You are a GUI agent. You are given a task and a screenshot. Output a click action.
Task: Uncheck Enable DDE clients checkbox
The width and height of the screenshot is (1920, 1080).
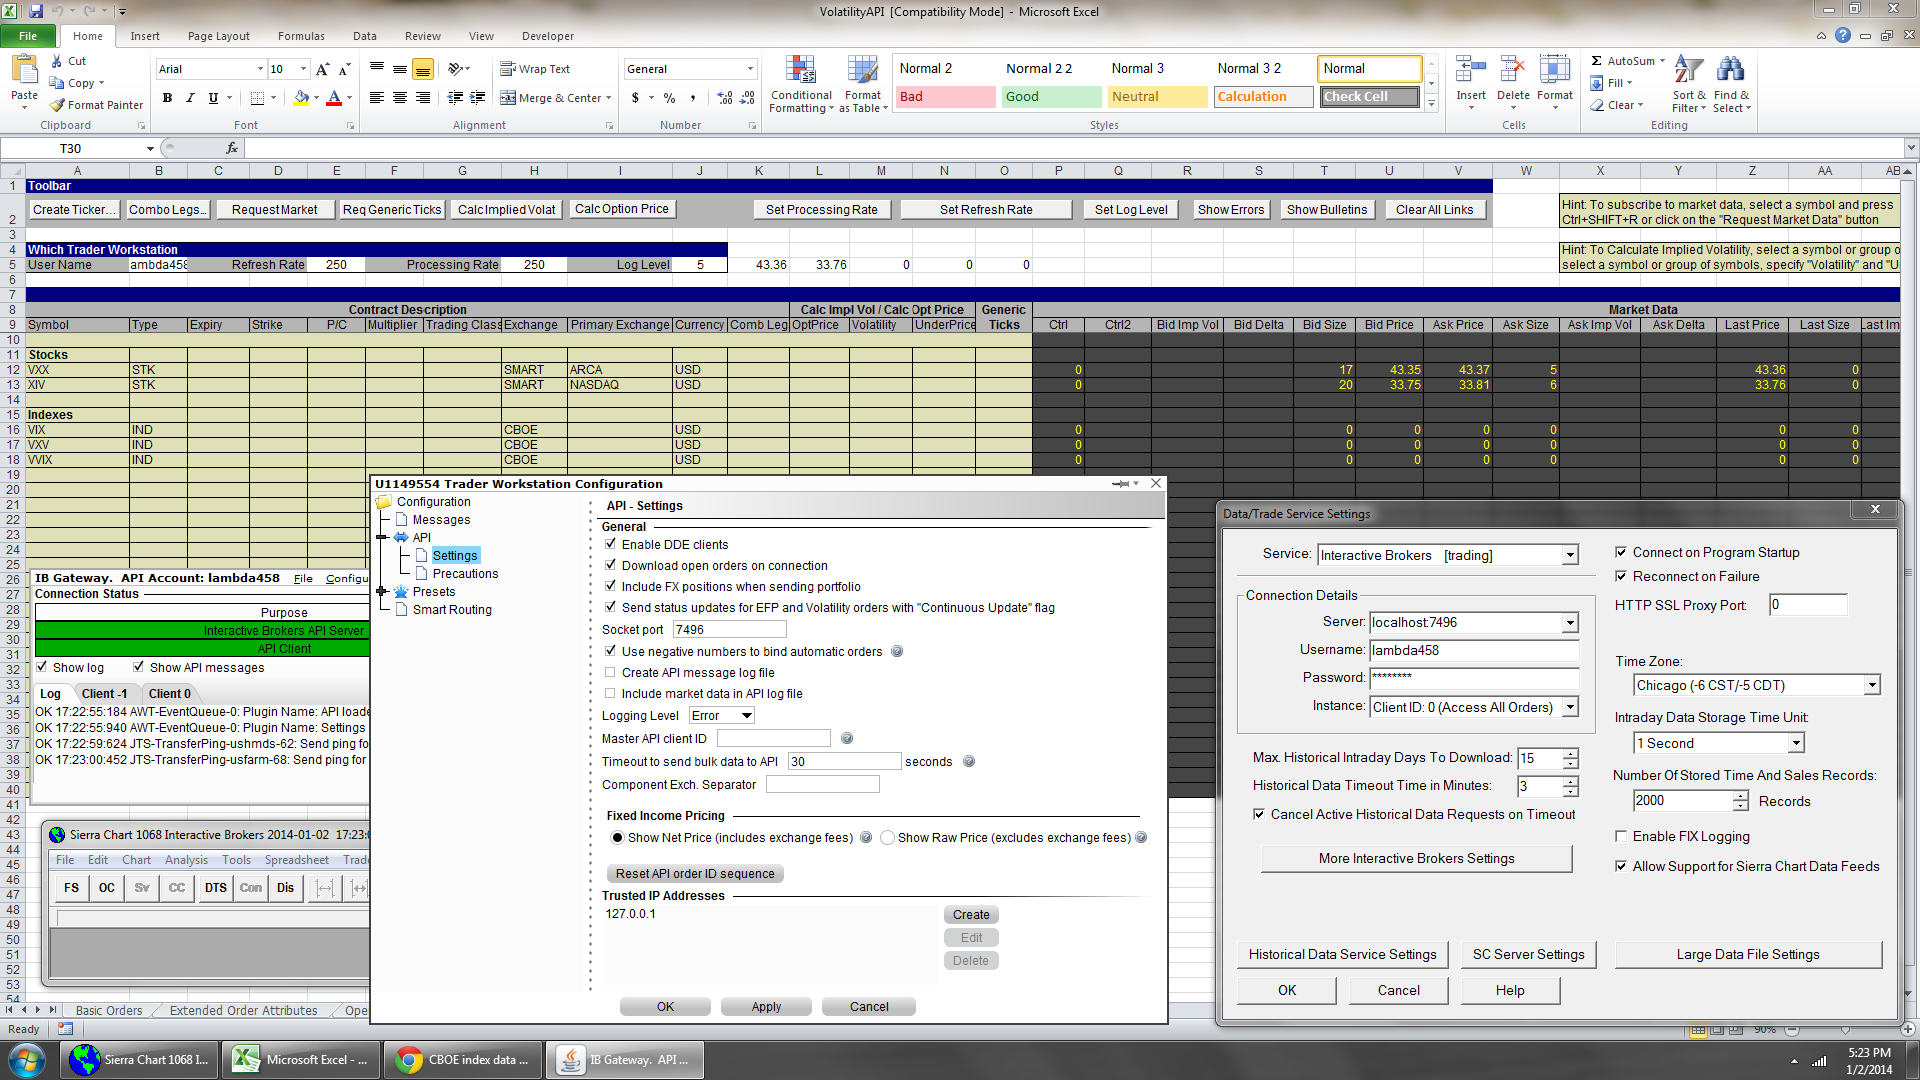[610, 544]
